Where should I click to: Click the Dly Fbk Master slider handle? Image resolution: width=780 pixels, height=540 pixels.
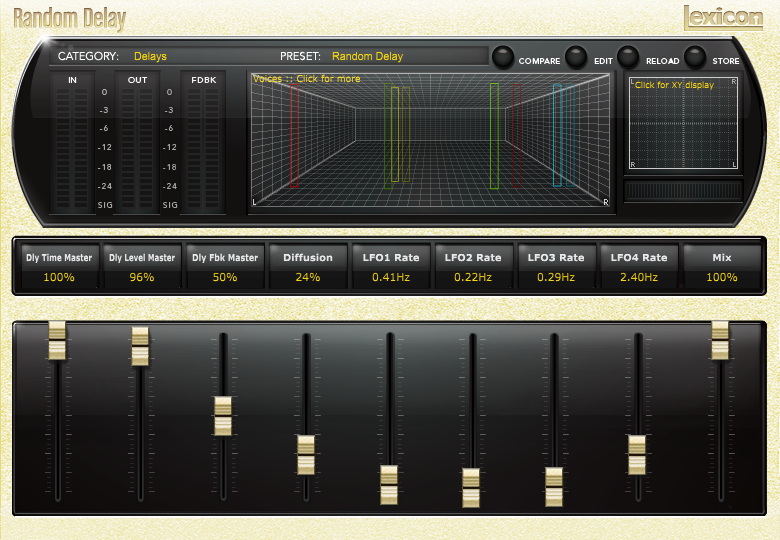[x=223, y=416]
